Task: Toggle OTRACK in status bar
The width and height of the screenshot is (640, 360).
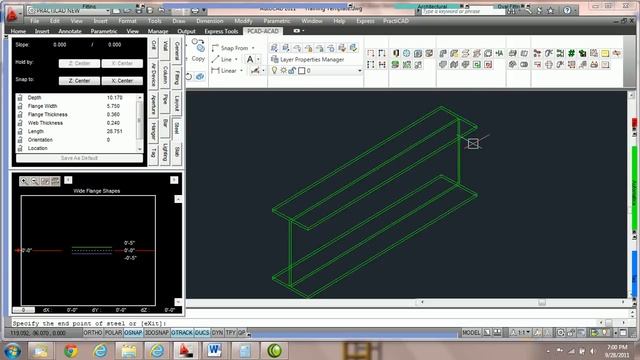Action: coord(182,333)
